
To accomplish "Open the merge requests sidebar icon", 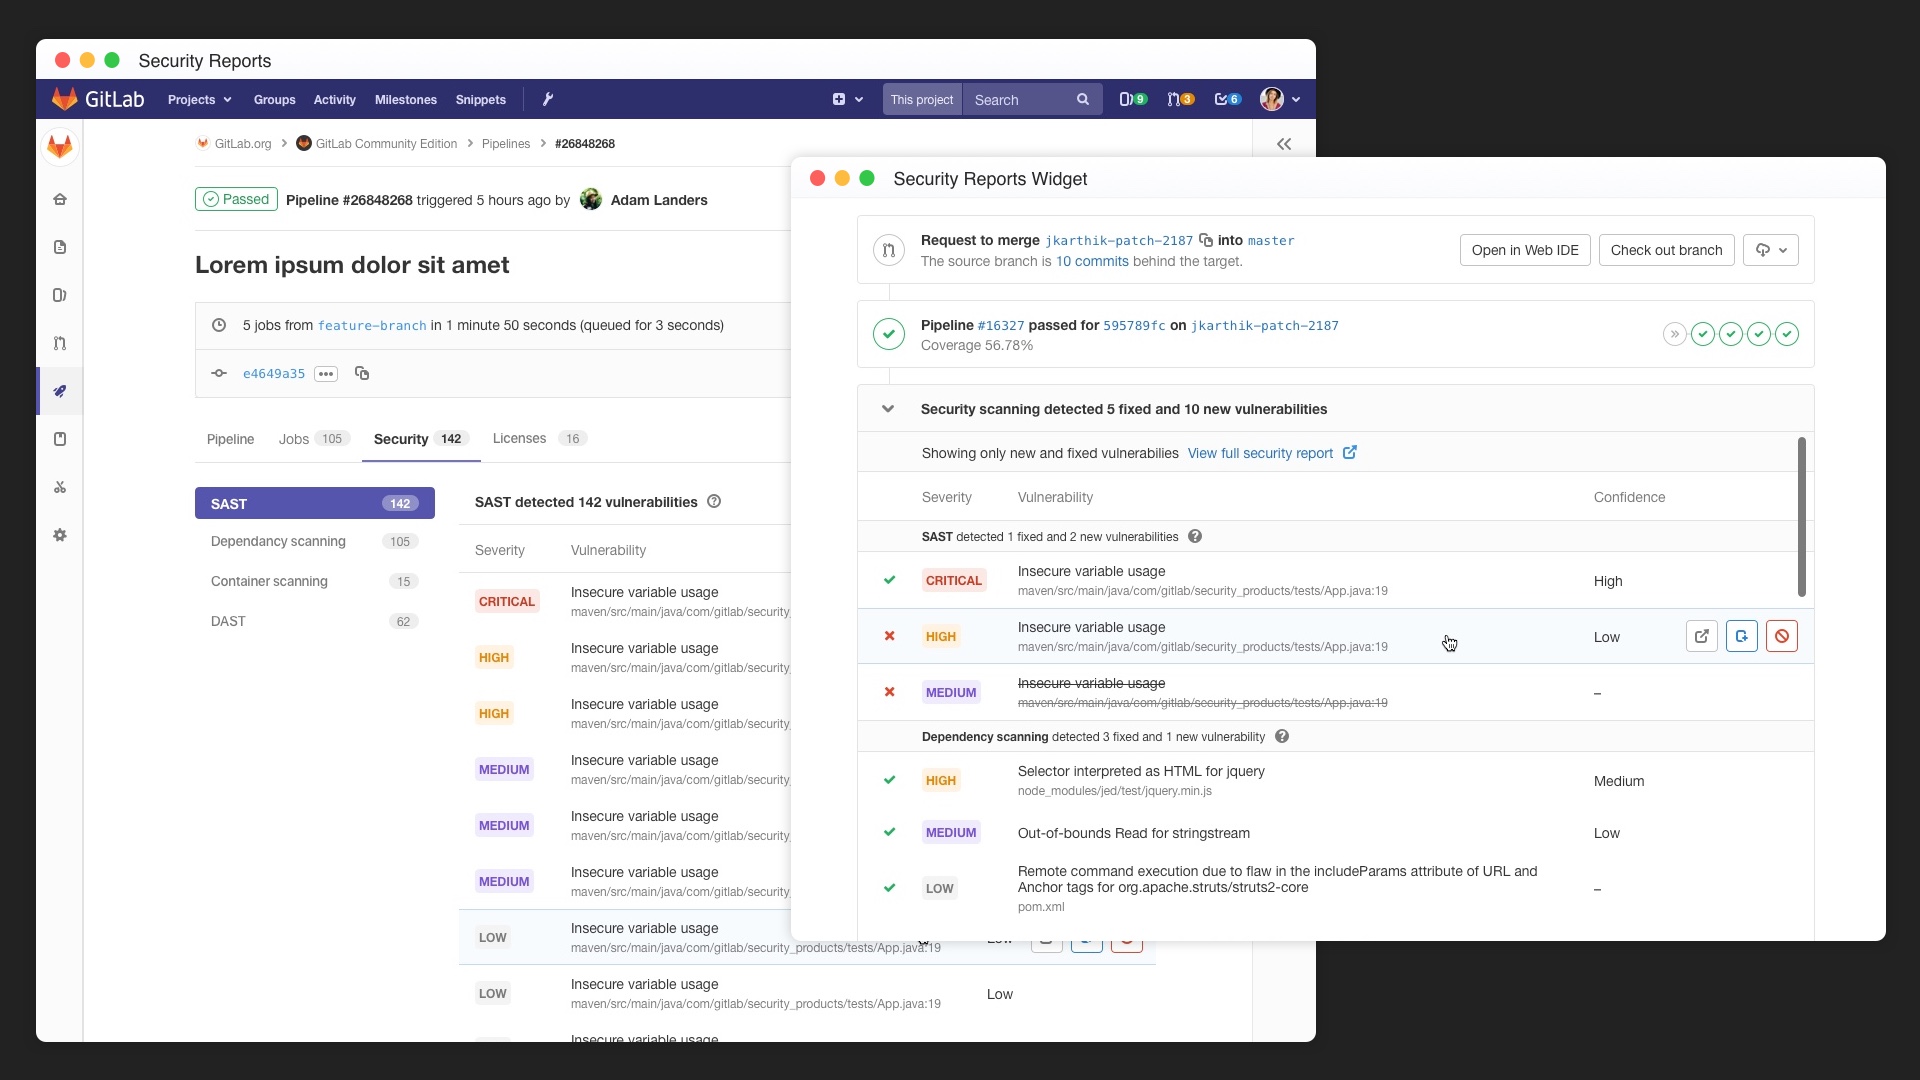I will tap(60, 343).
